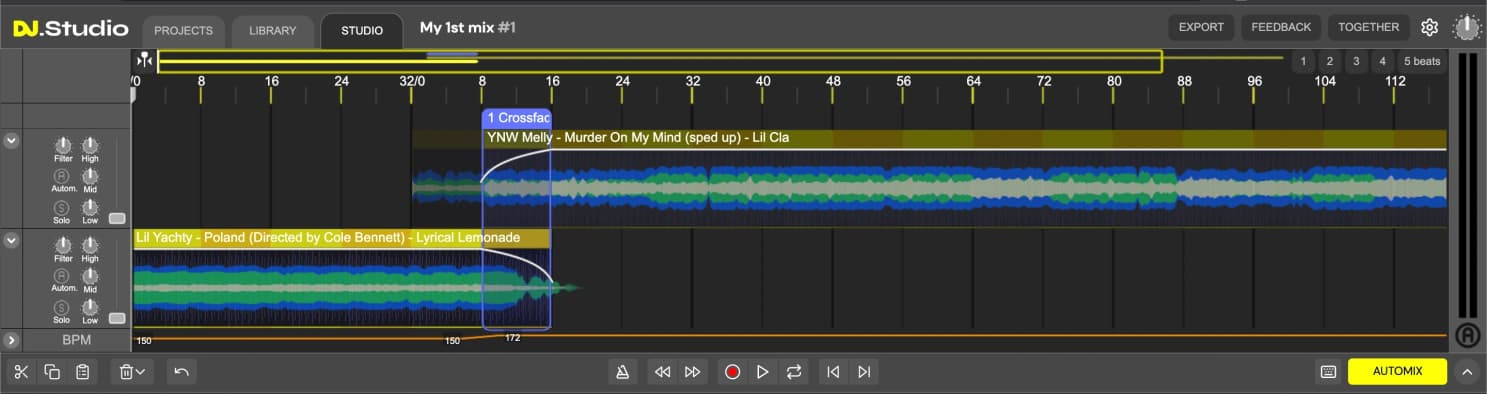The width and height of the screenshot is (1487, 394).
Task: Jump to previous transition button
Action: click(x=832, y=372)
